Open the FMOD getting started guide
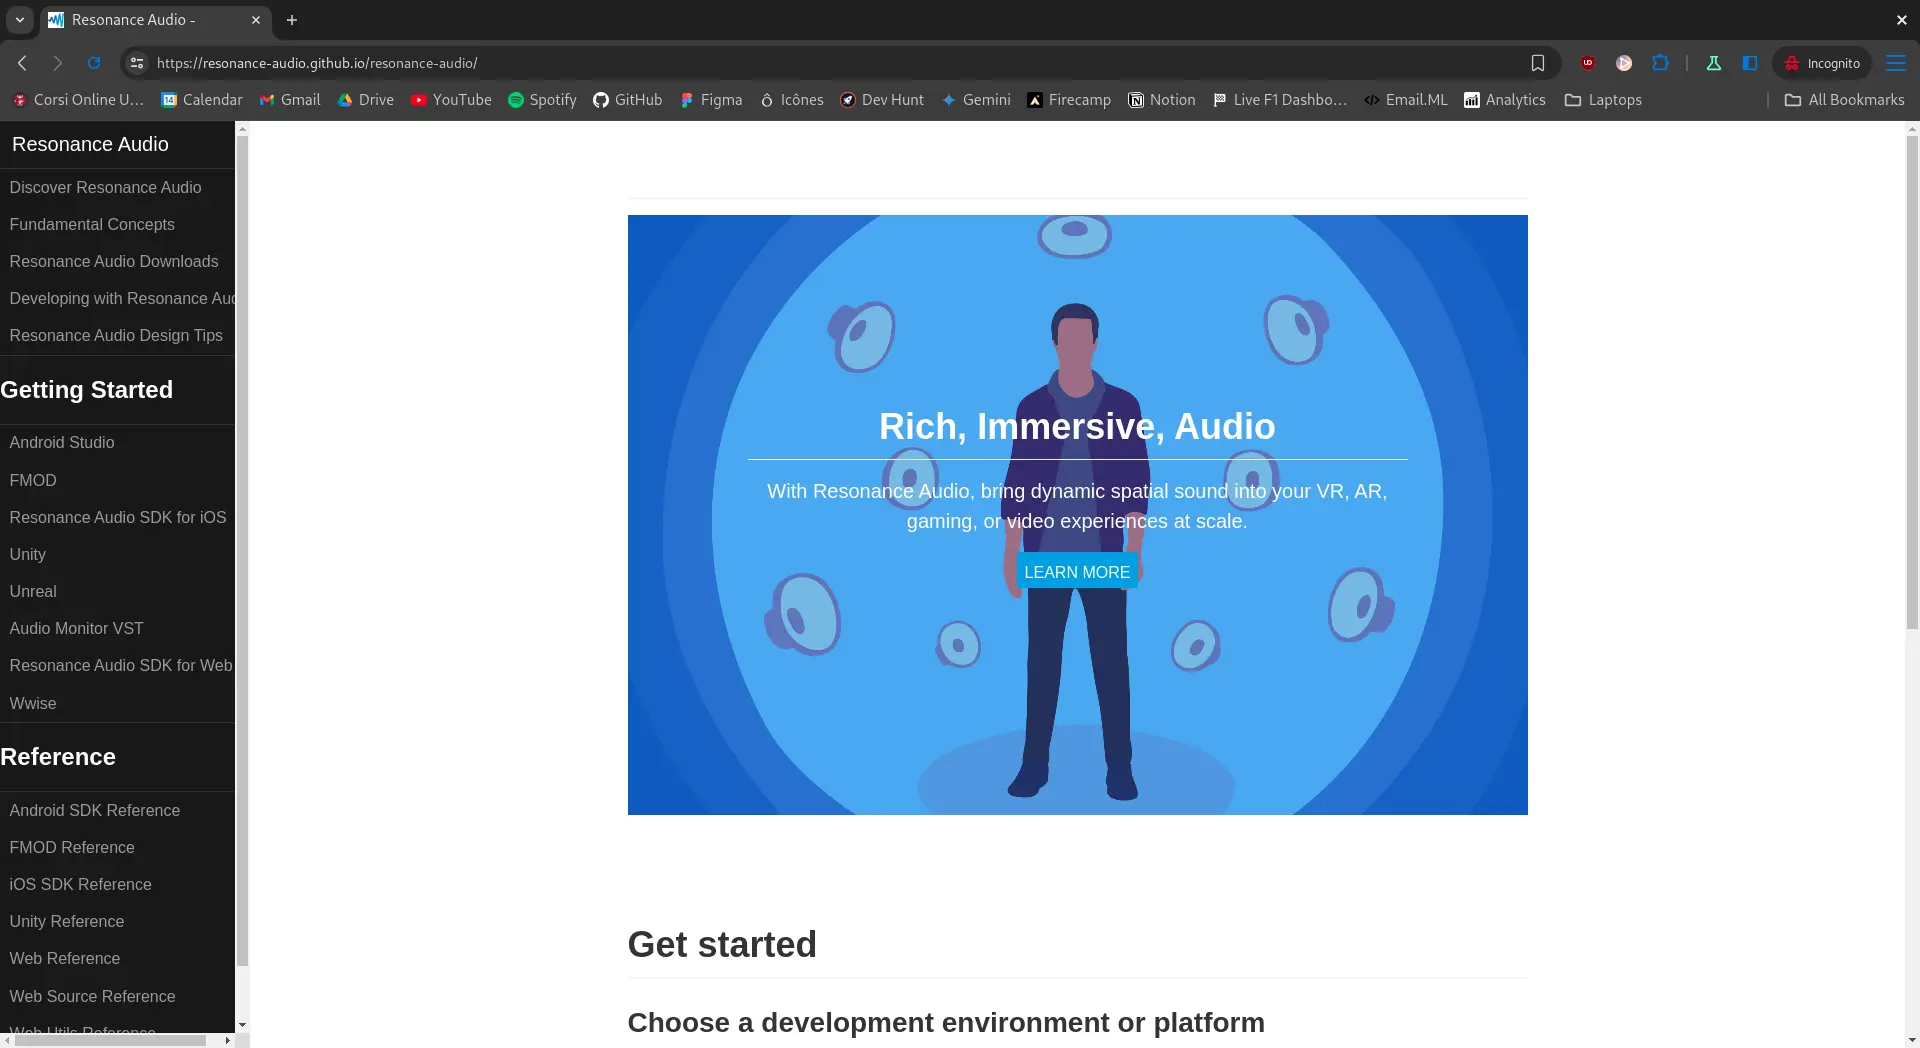The height and width of the screenshot is (1048, 1920). tap(33, 481)
